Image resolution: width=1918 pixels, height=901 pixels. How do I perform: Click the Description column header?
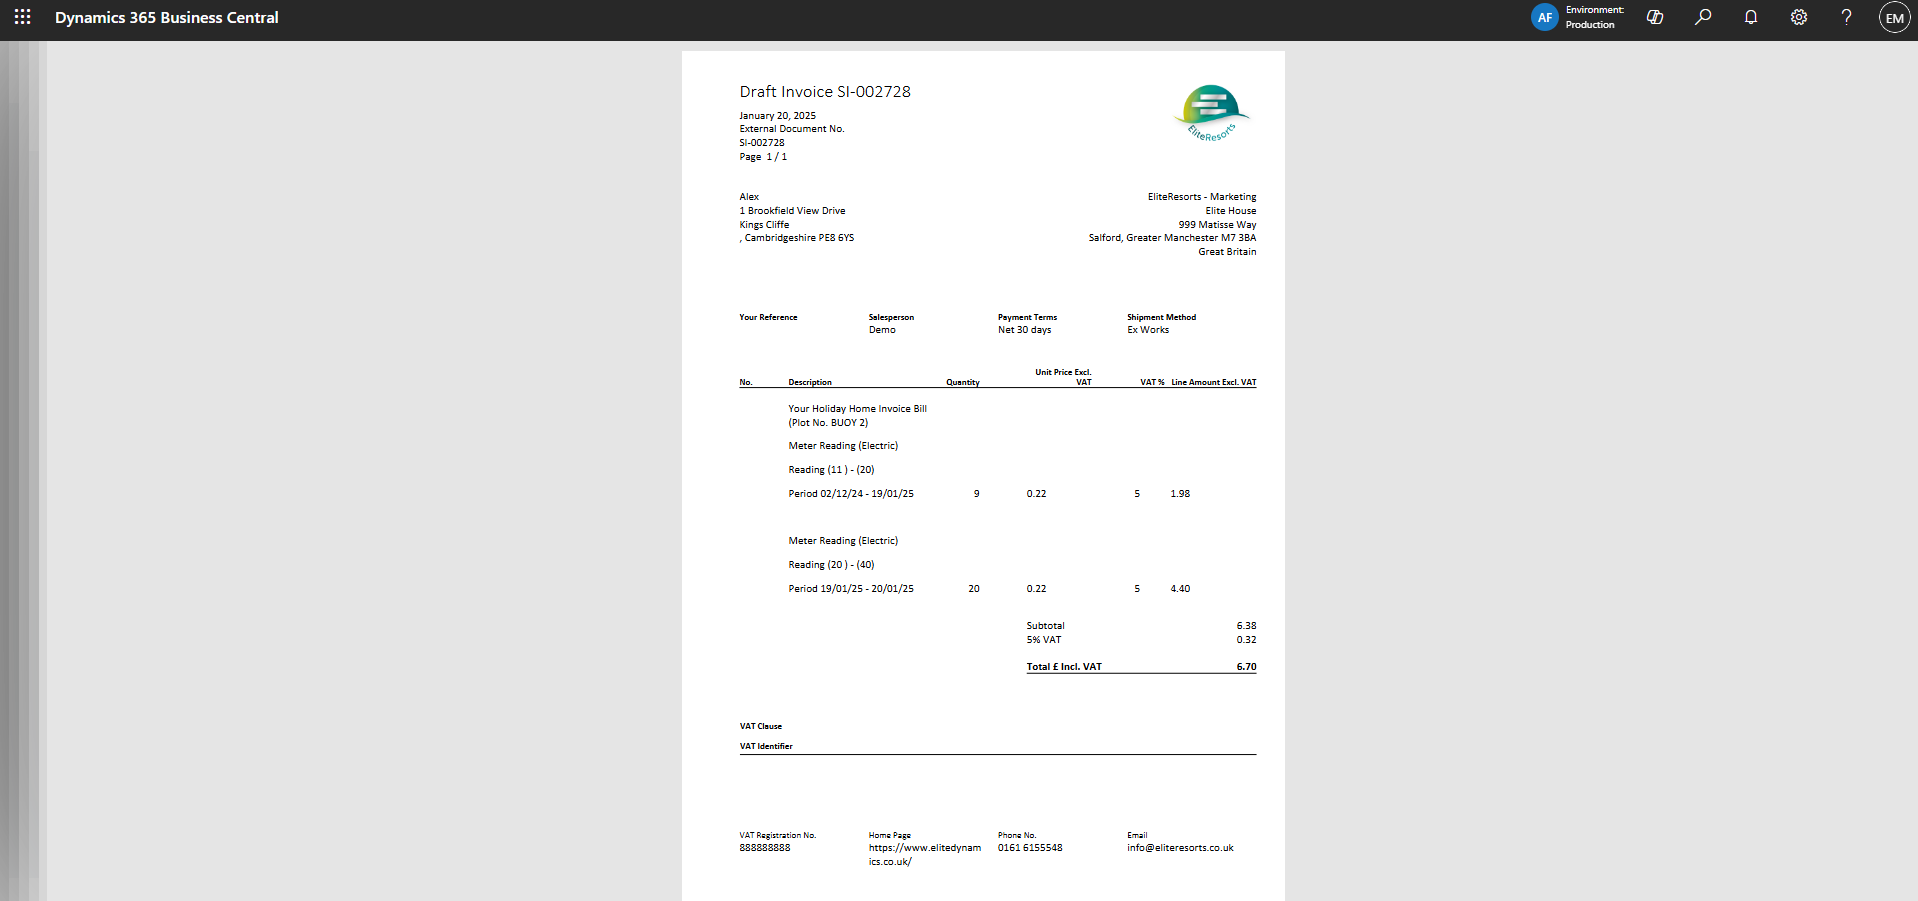[x=810, y=382]
